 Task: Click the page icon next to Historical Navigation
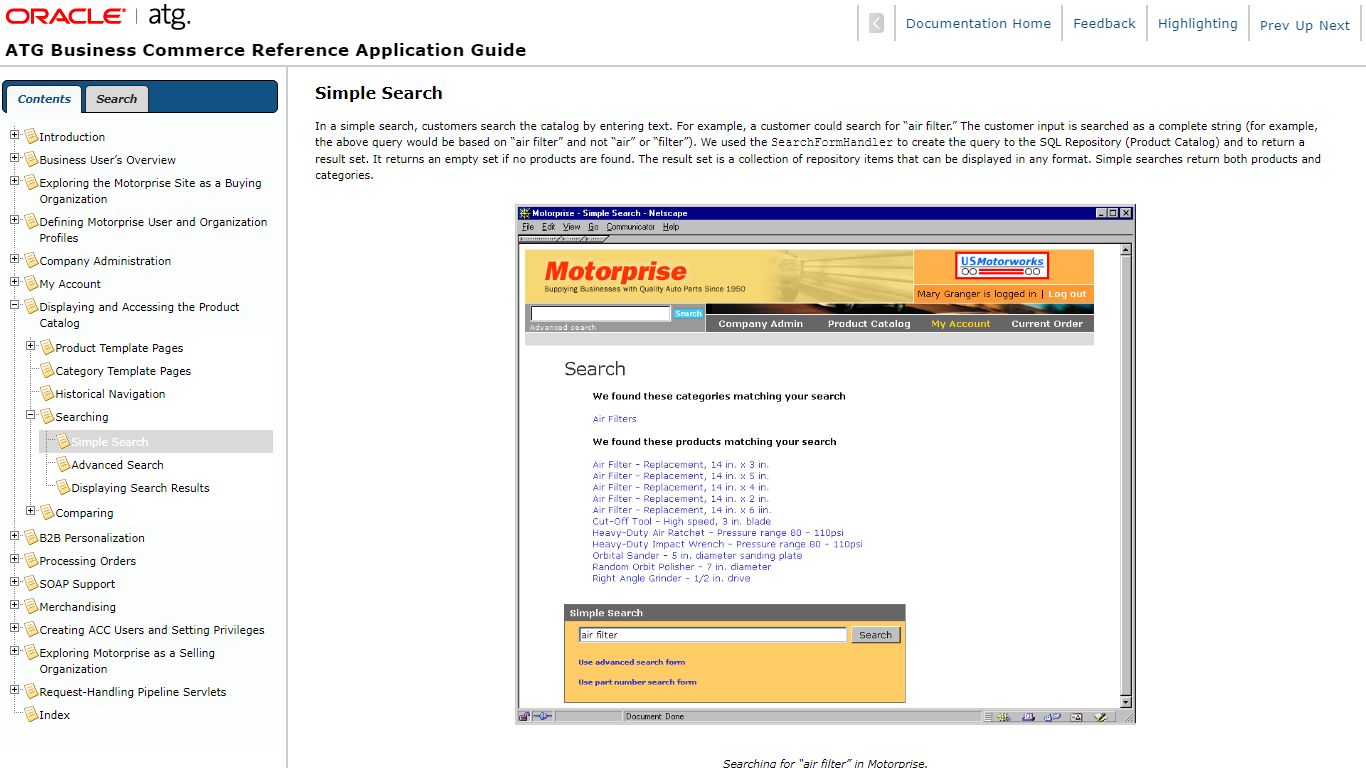click(47, 393)
